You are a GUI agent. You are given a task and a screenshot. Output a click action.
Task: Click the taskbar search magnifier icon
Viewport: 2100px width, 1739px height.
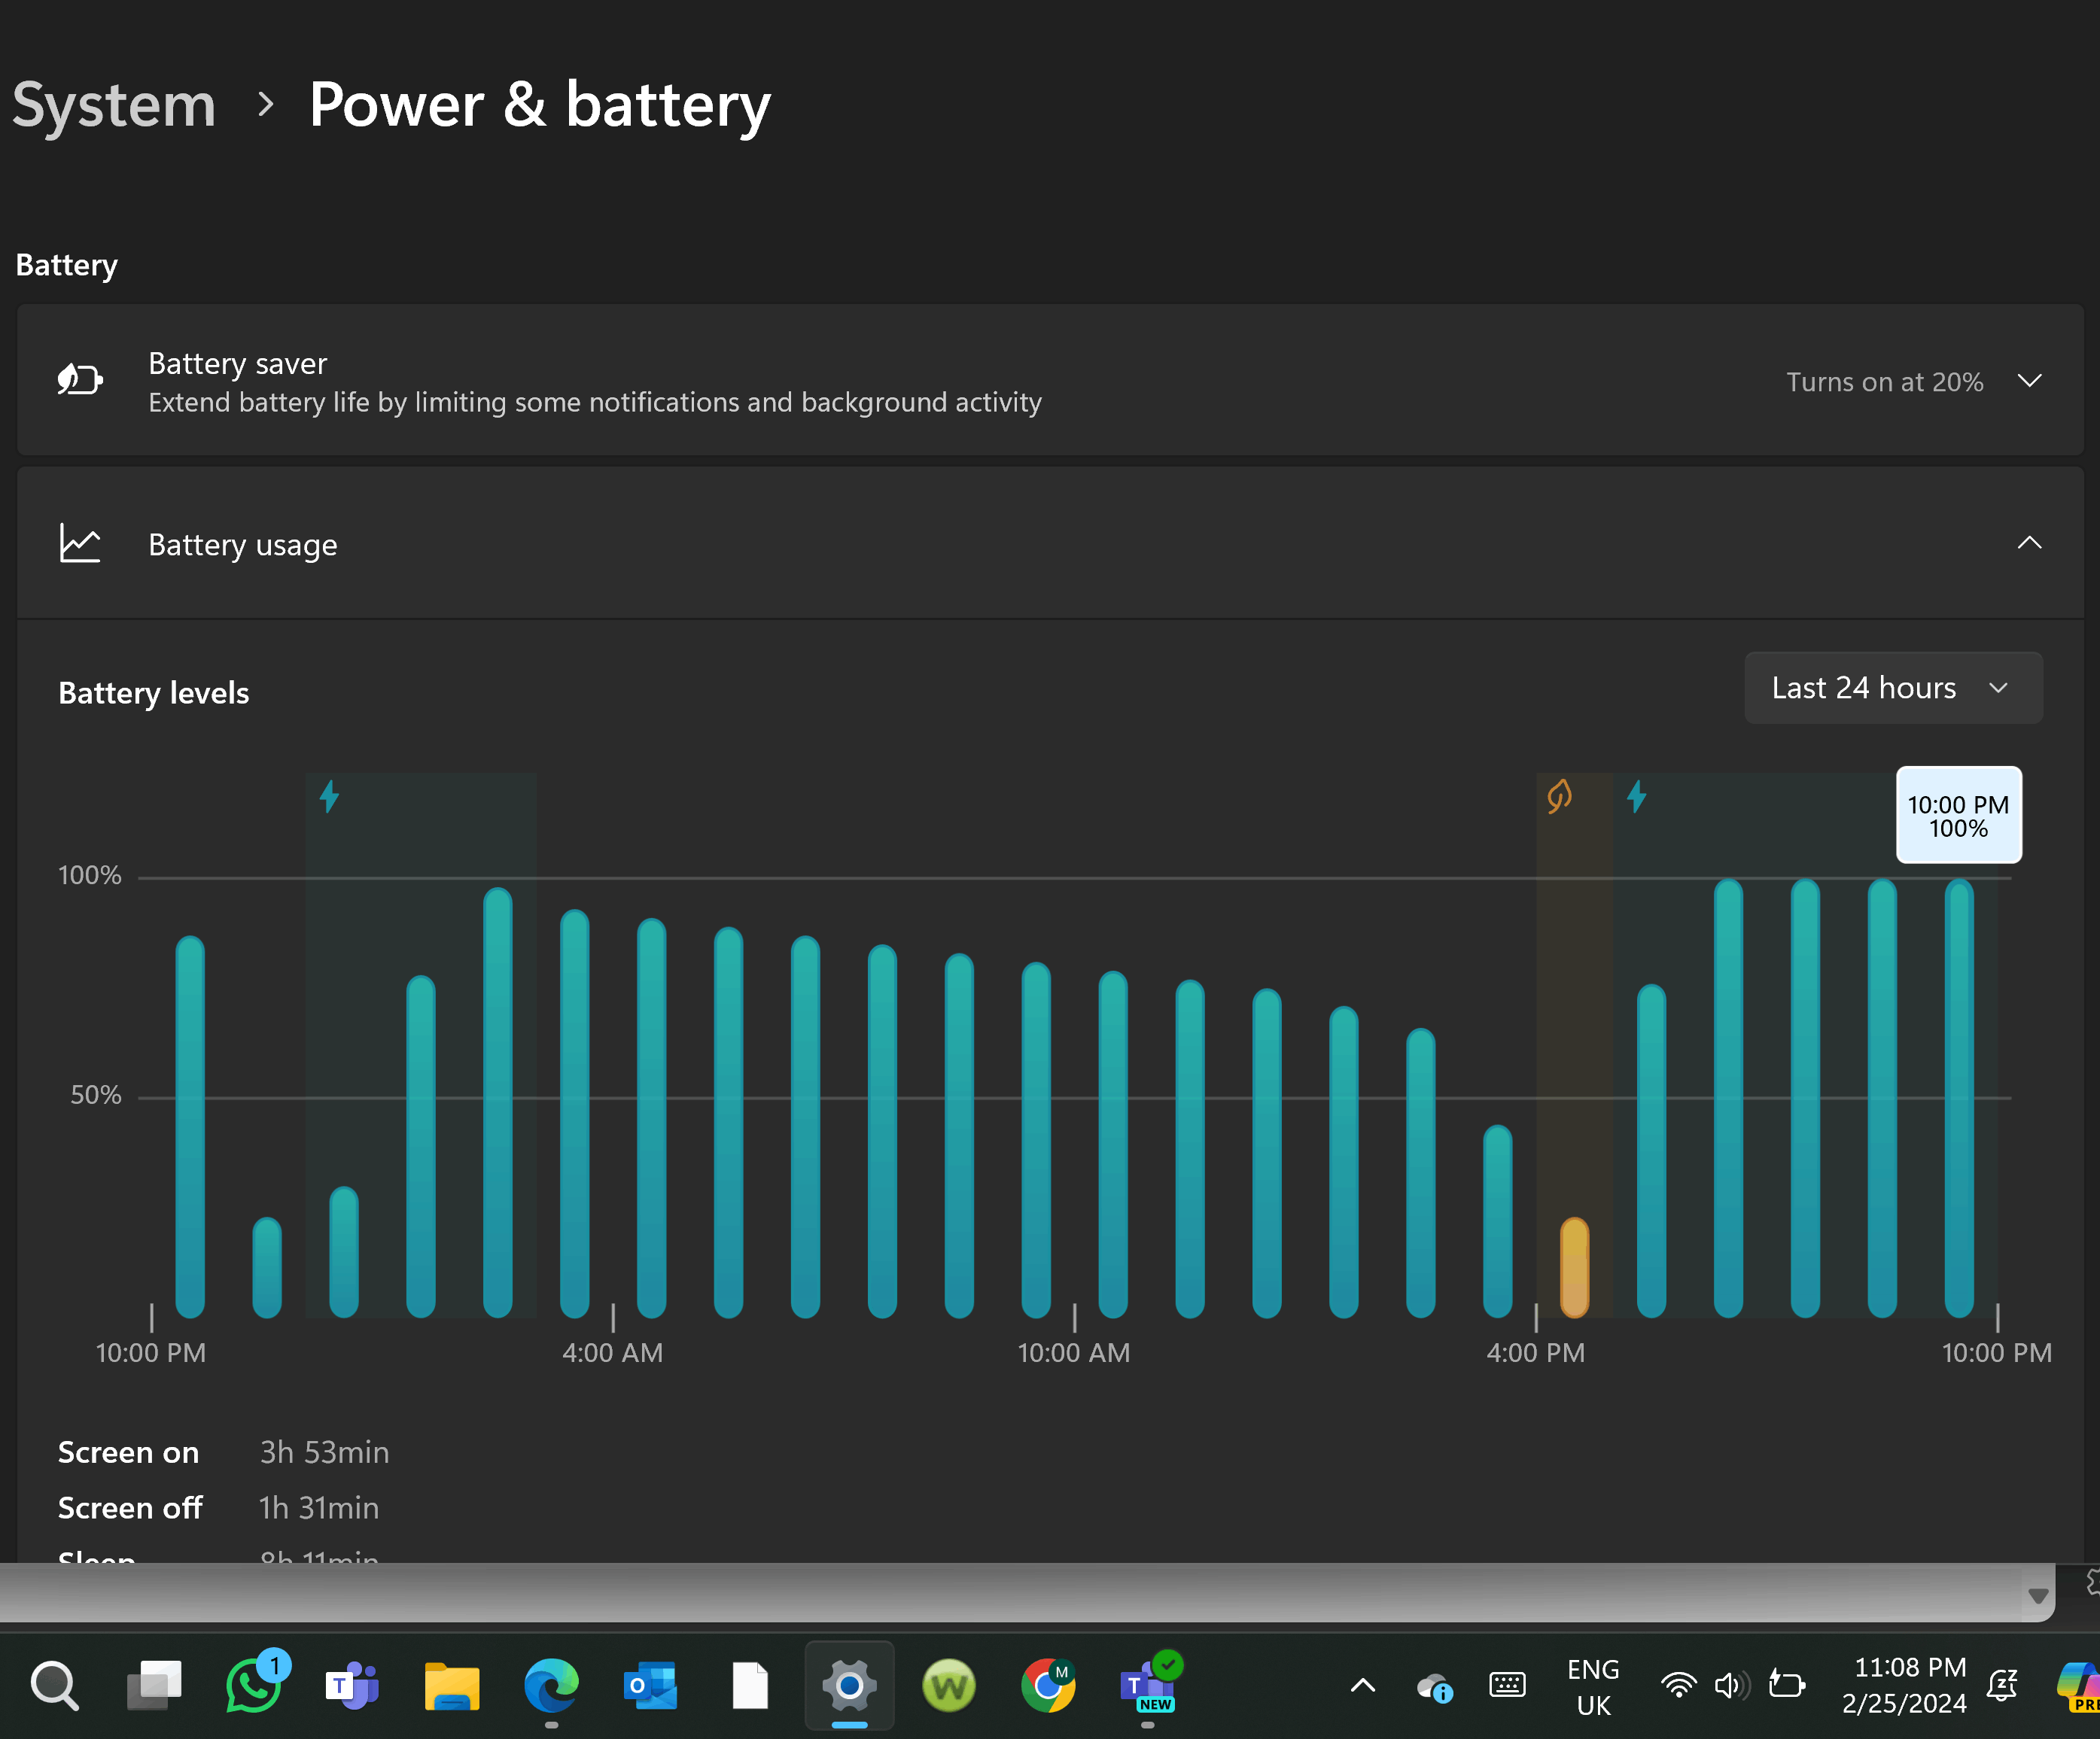[54, 1686]
